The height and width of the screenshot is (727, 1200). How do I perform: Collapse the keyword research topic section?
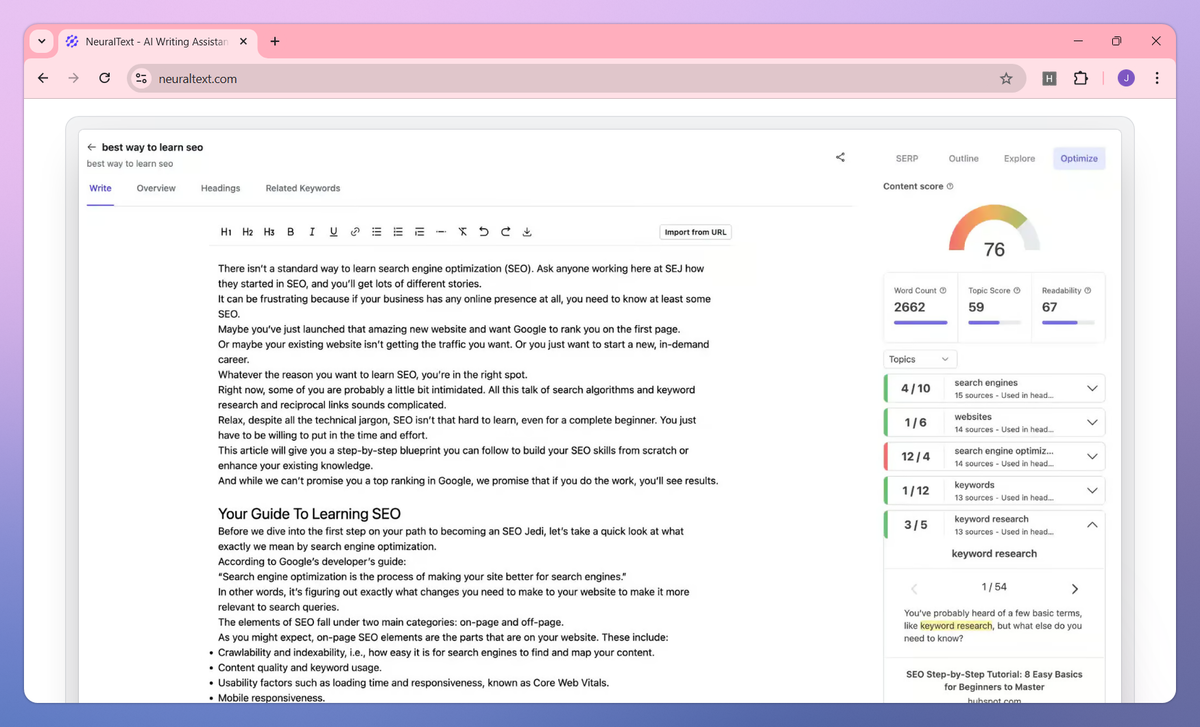point(1092,524)
